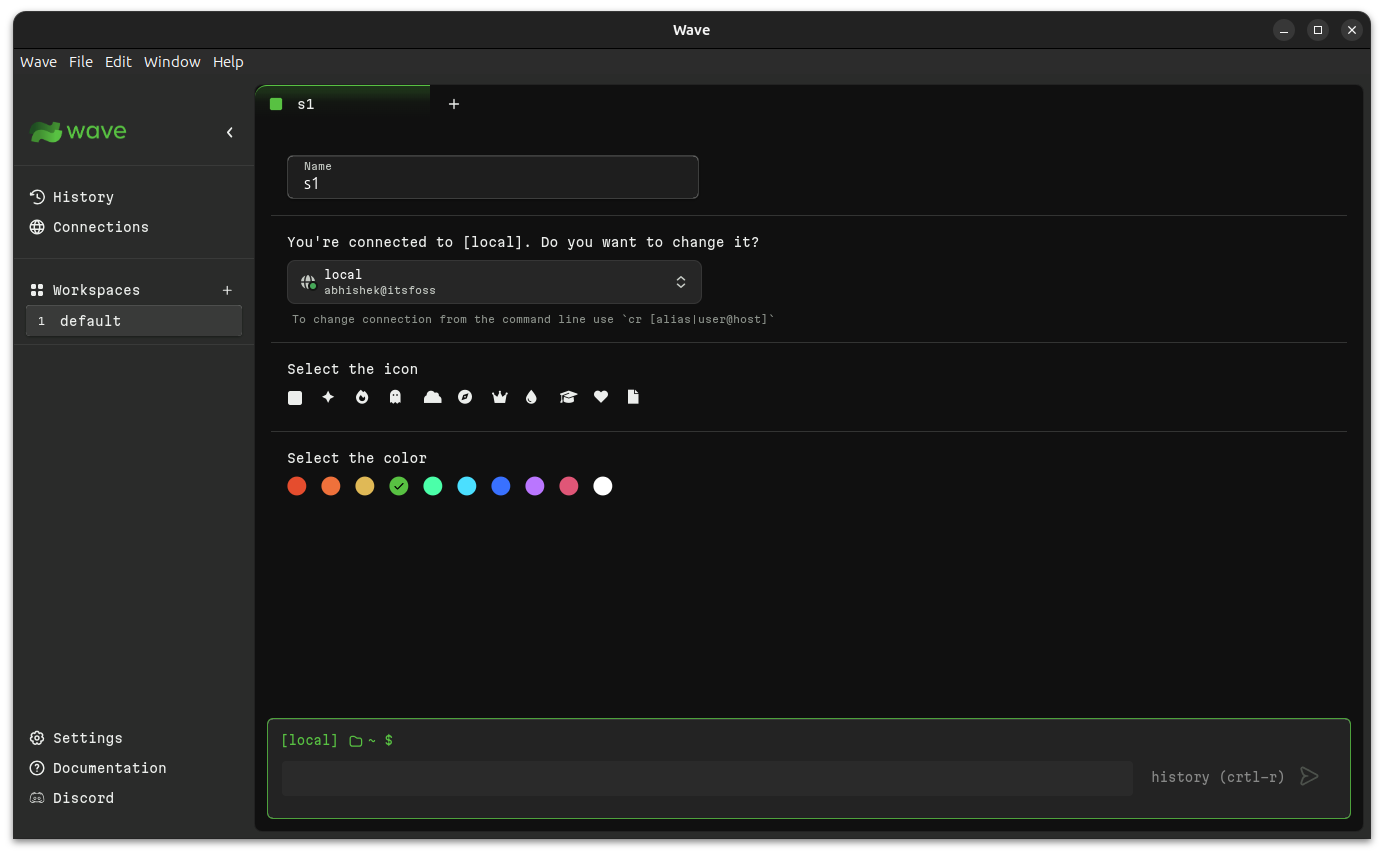Open the local connection dropdown
Screen dimensions: 1384x855
click(x=494, y=282)
